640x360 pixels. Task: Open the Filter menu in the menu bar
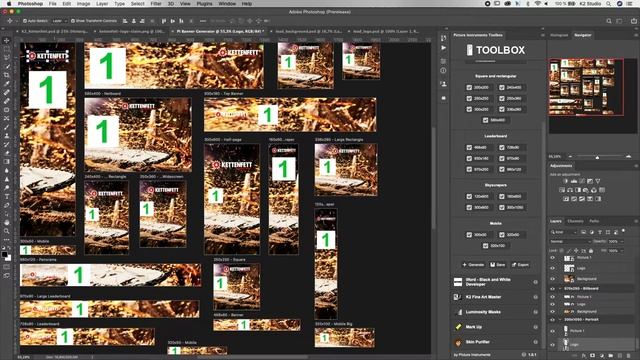point(156,4)
